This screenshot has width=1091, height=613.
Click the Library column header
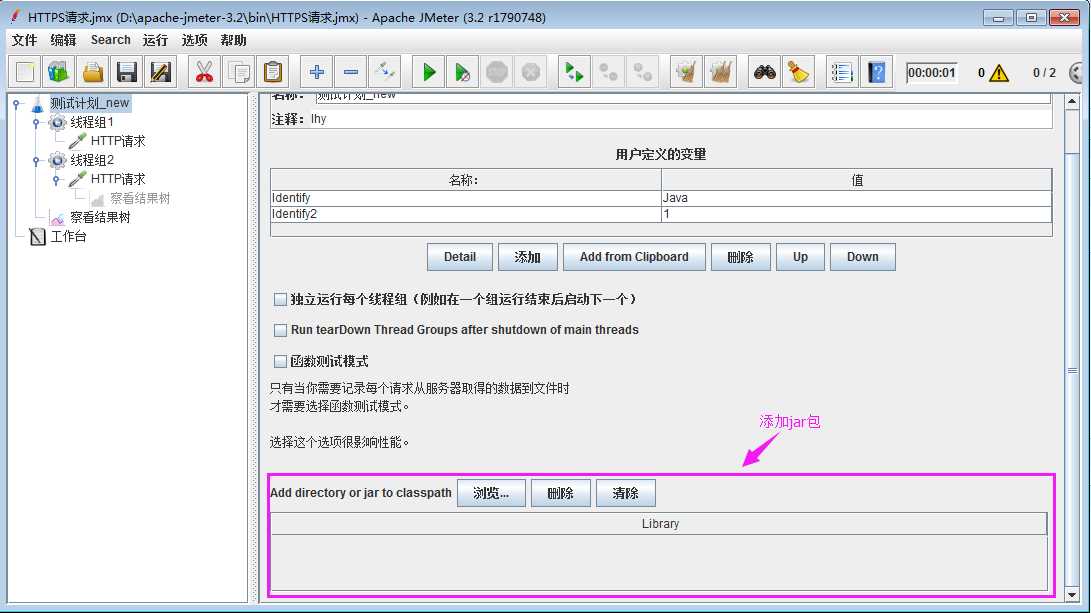(659, 524)
